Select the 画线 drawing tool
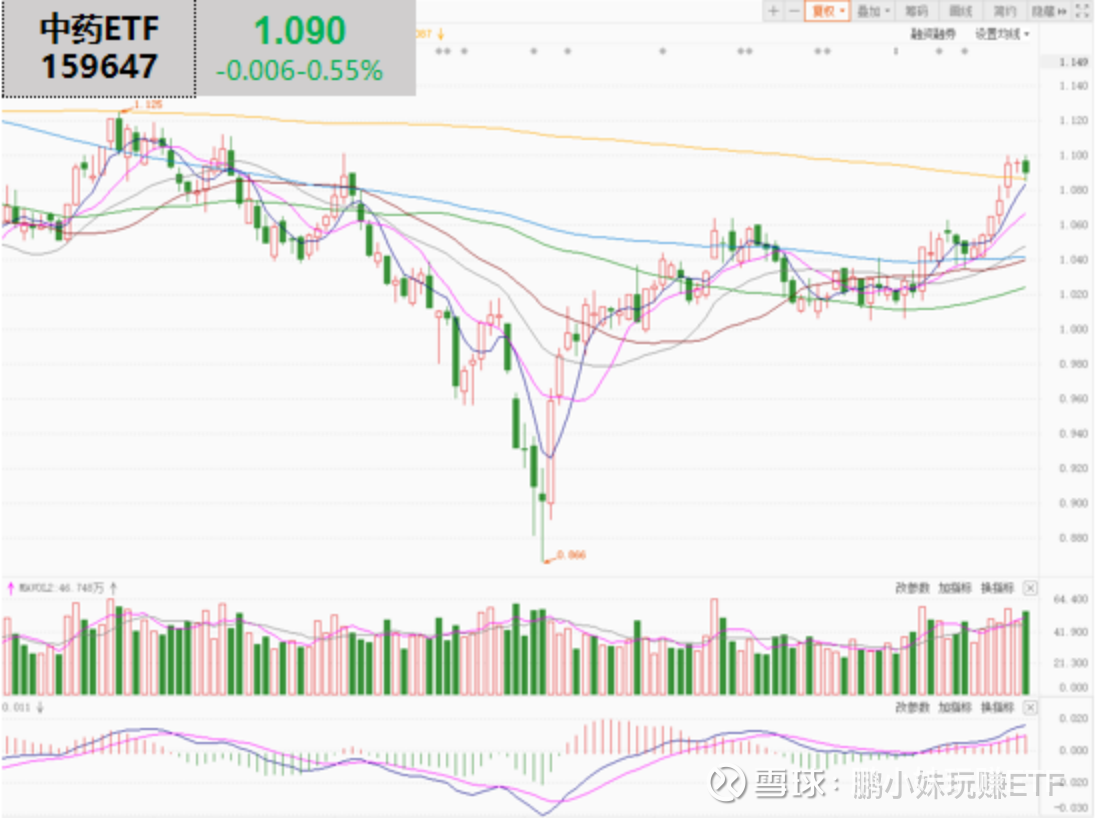 coord(957,12)
